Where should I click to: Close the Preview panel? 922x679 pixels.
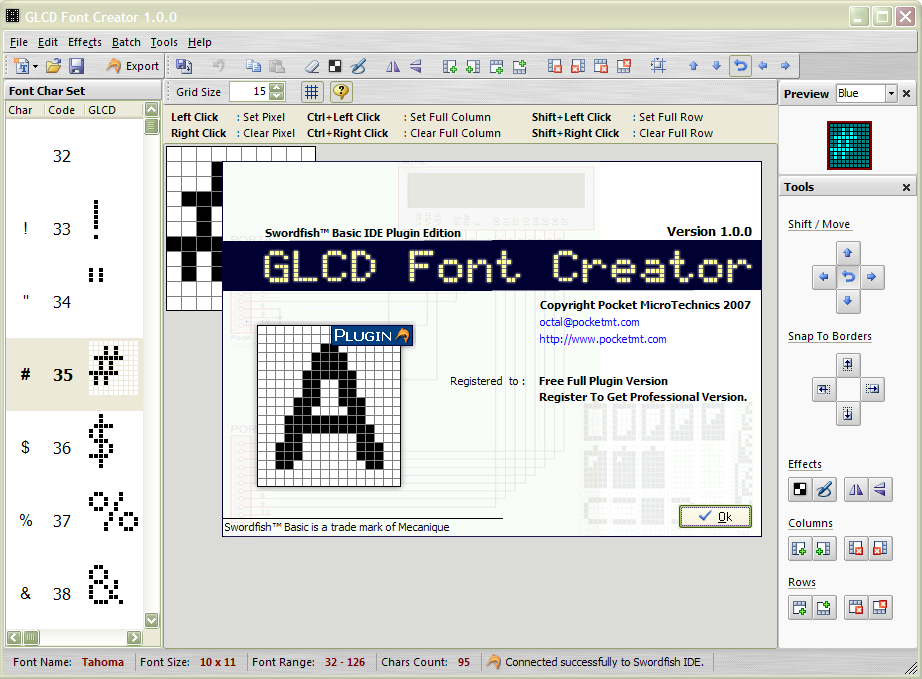(x=906, y=93)
